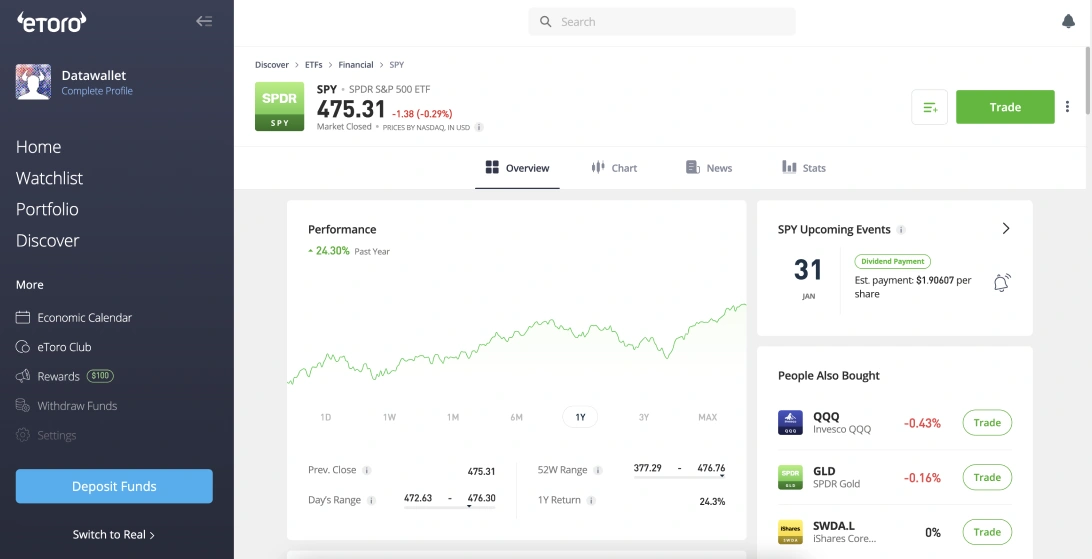Switch to the News tab
Image resolution: width=1092 pixels, height=559 pixels.
[709, 168]
